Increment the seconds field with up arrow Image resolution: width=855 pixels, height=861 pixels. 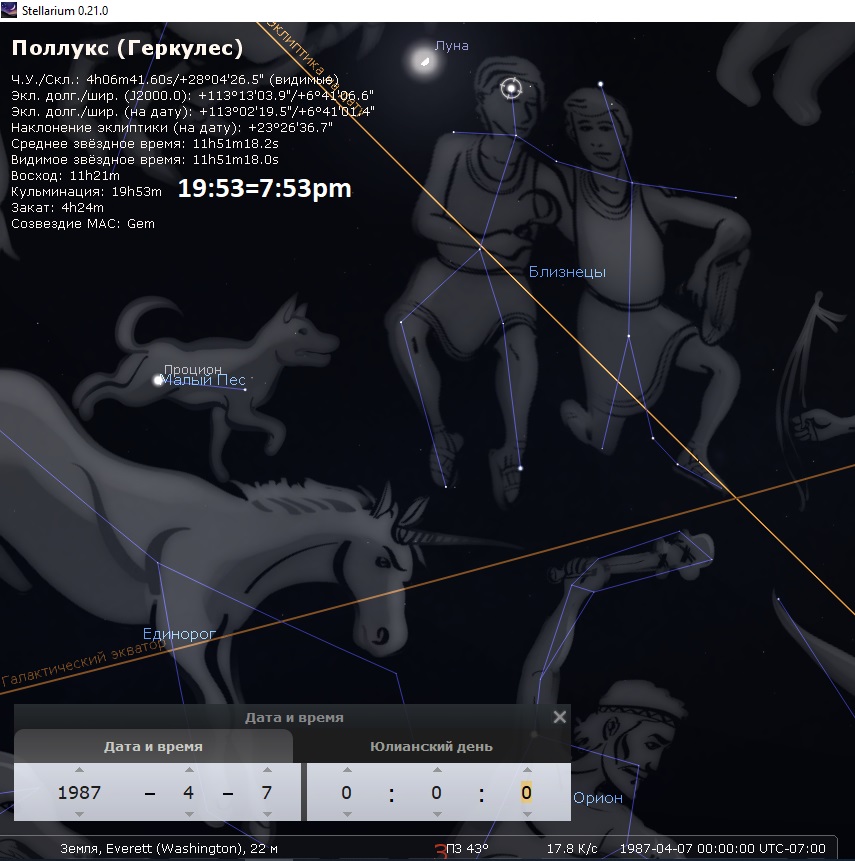click(527, 770)
